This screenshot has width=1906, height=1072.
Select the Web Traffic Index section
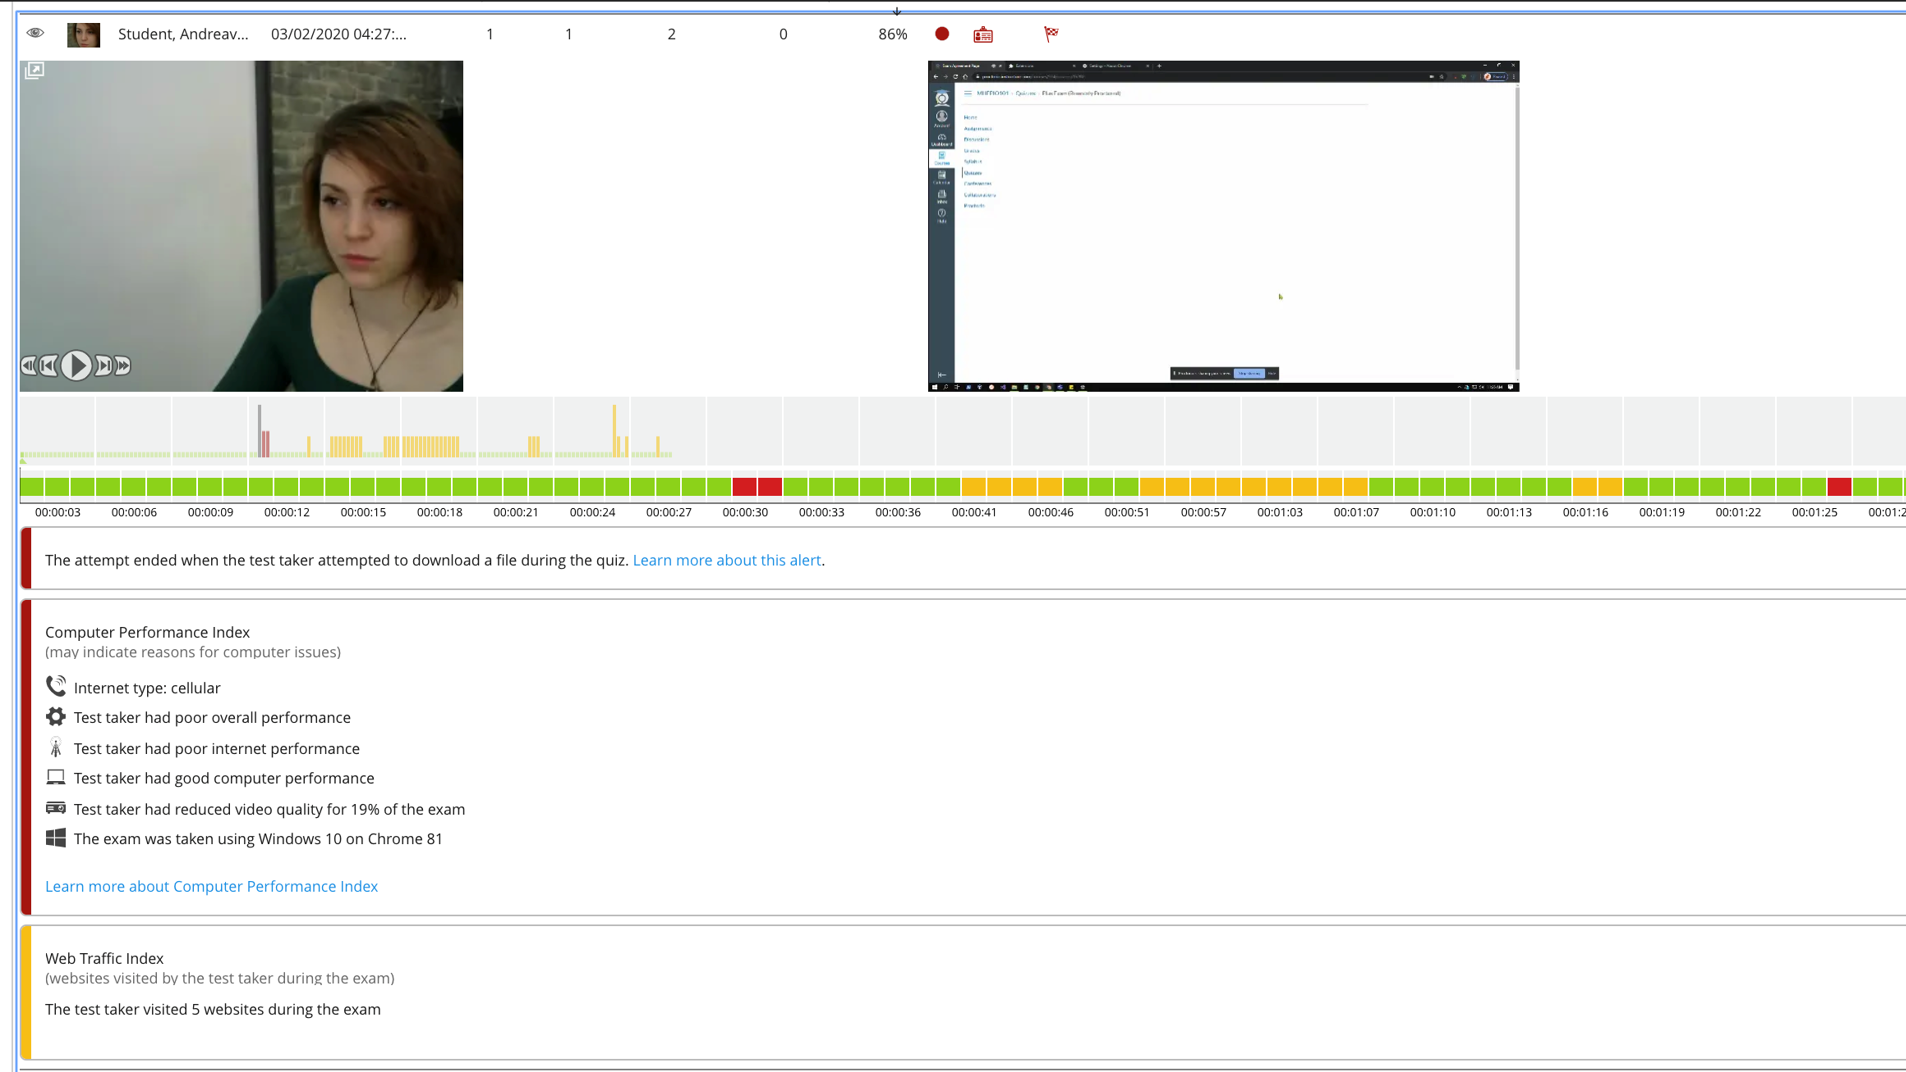point(104,958)
